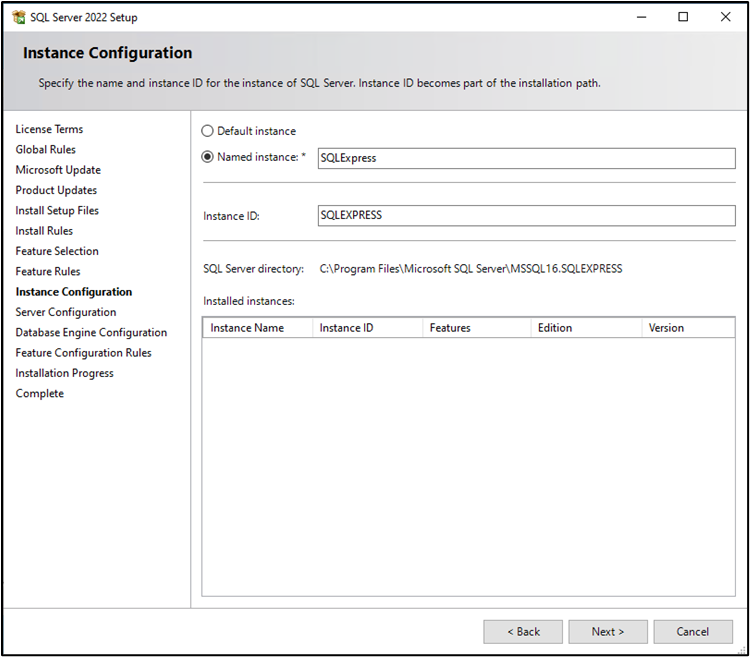The width and height of the screenshot is (750, 657).
Task: Open the License Terms step
Action: 49,129
